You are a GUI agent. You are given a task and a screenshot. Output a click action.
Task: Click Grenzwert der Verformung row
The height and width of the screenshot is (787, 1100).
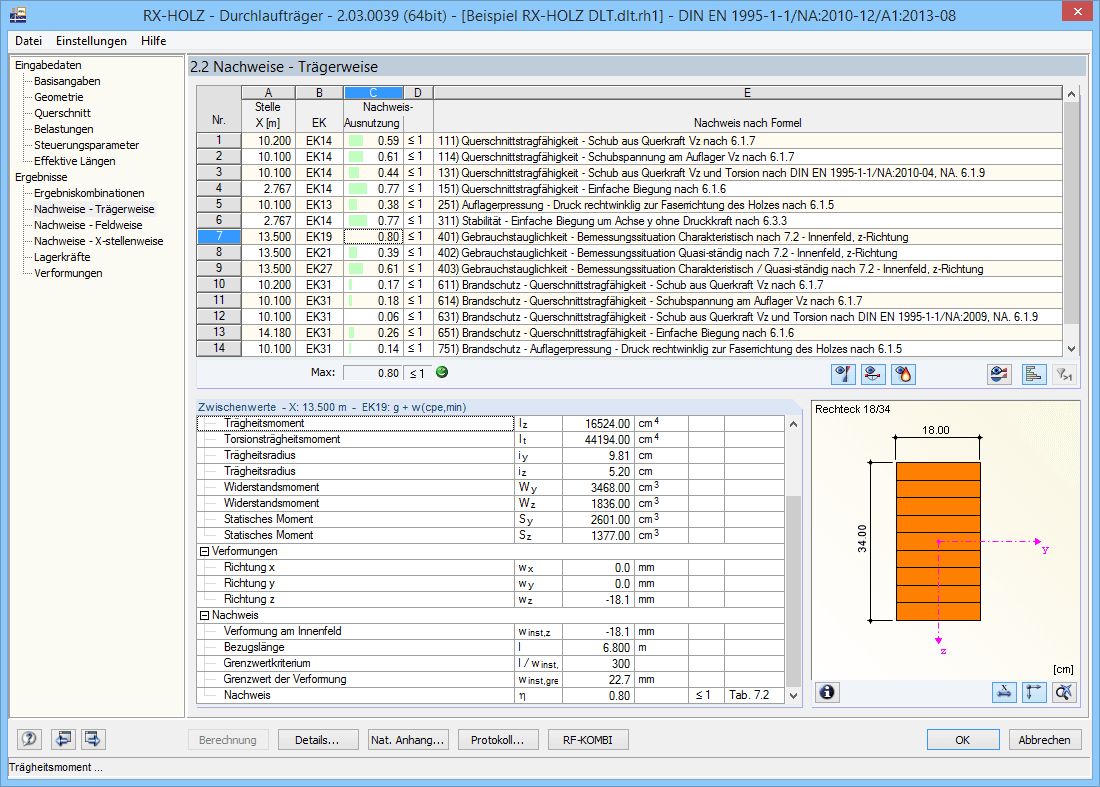490,679
